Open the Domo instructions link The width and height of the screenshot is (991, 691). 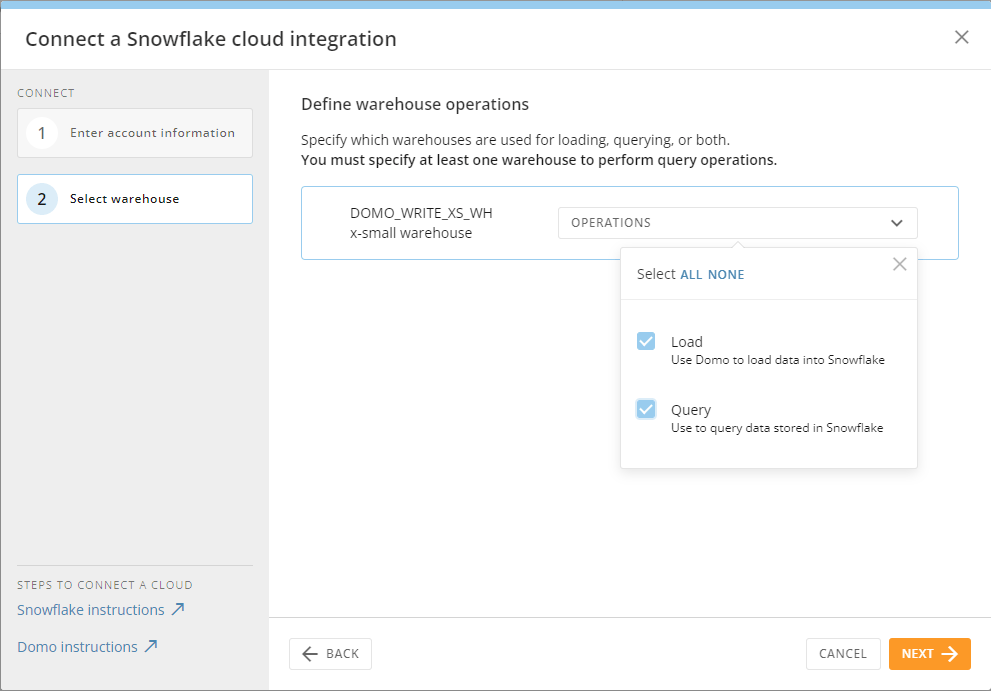point(77,647)
